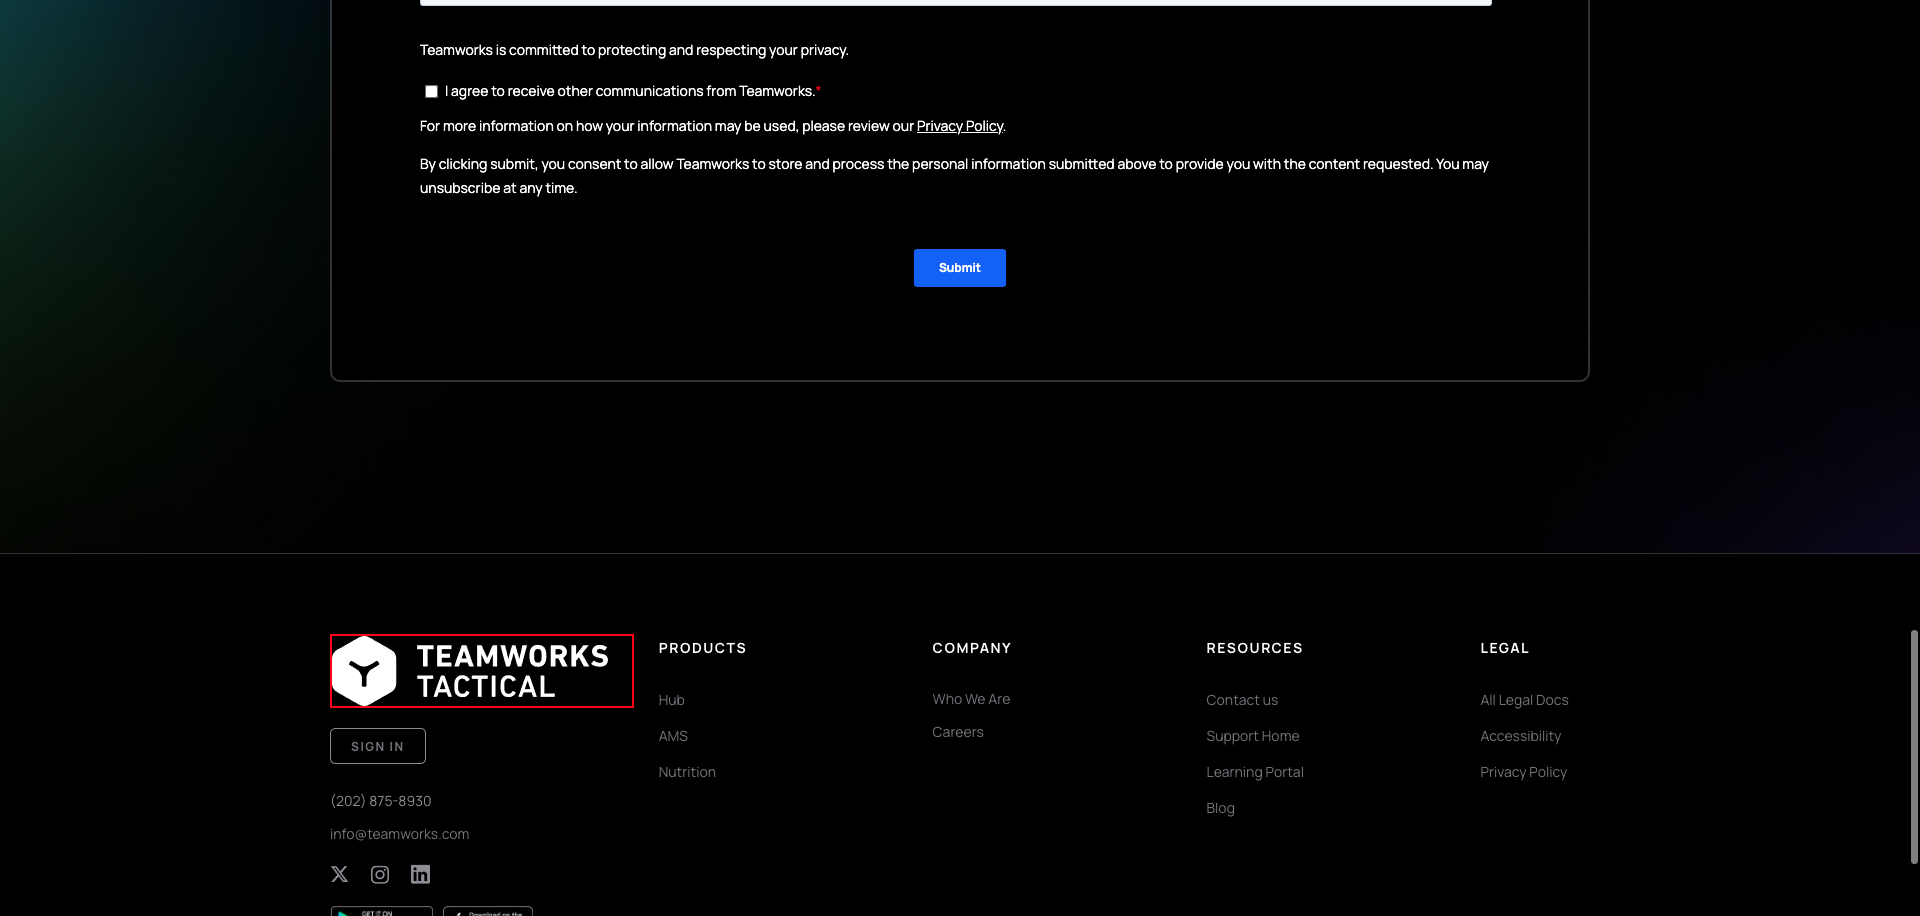Click the Google Play 'GET IT ON' badge
Screen dimensions: 1920x916
382,911
